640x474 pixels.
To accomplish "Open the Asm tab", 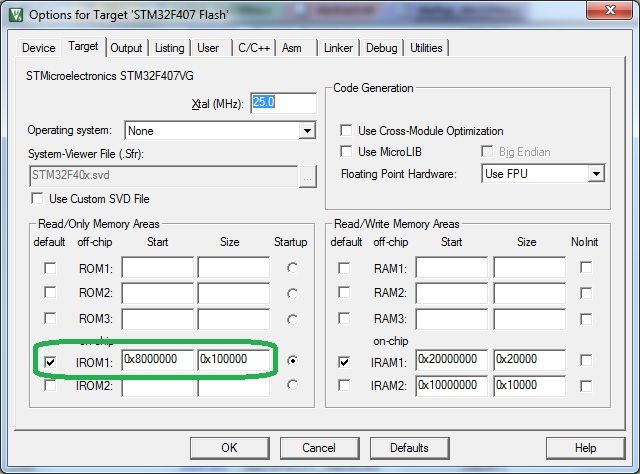I will coord(291,48).
